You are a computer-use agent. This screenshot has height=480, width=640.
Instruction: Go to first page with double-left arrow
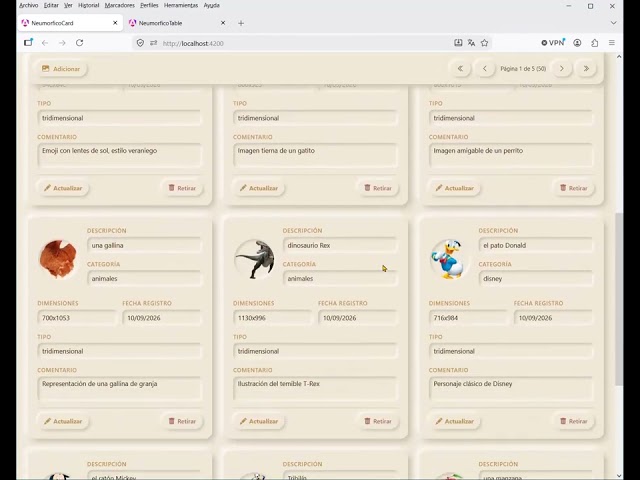point(460,69)
